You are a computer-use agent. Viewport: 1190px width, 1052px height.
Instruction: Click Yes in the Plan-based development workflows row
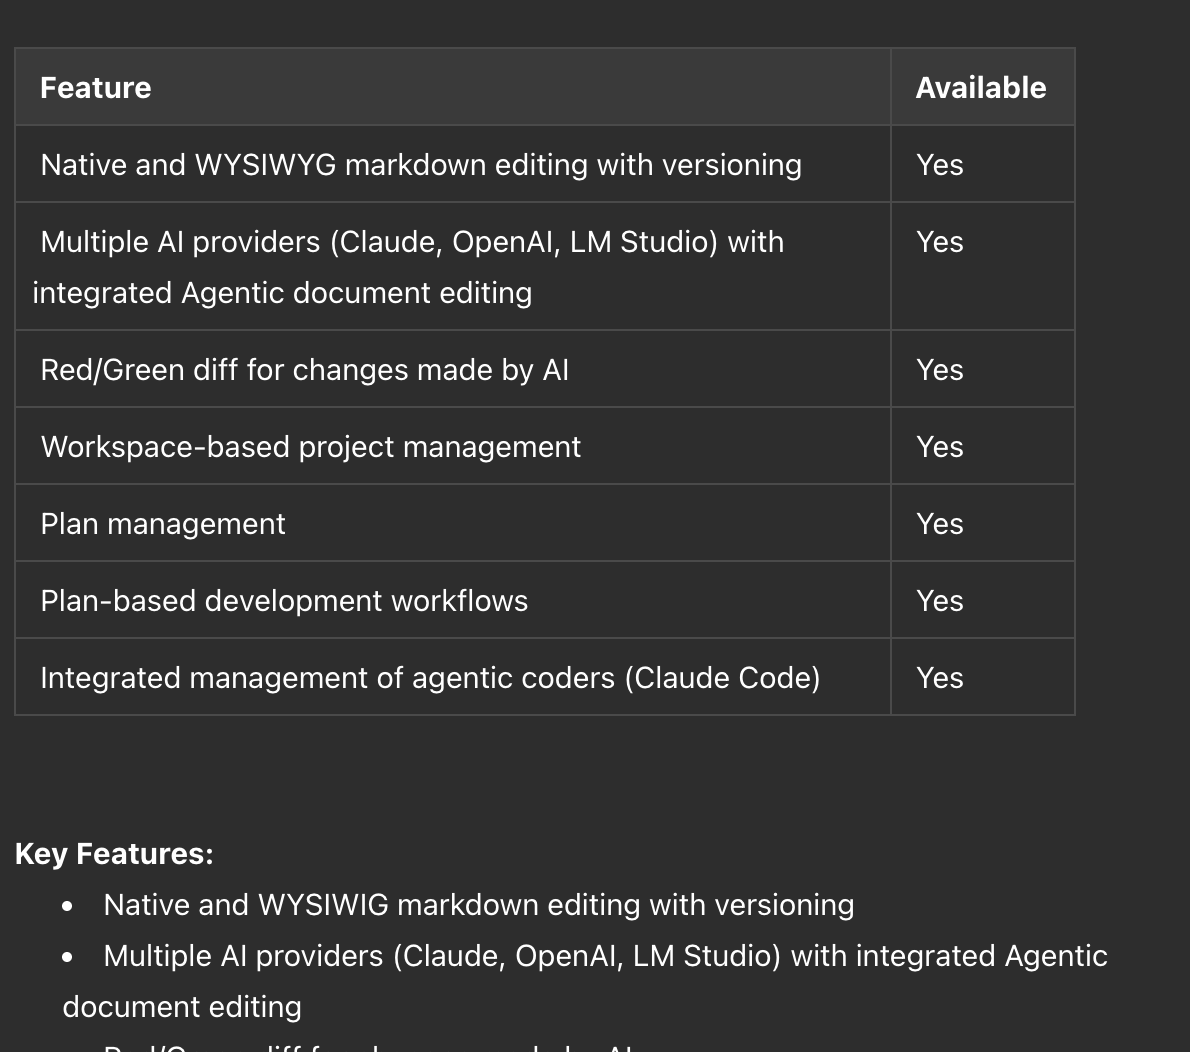(940, 601)
